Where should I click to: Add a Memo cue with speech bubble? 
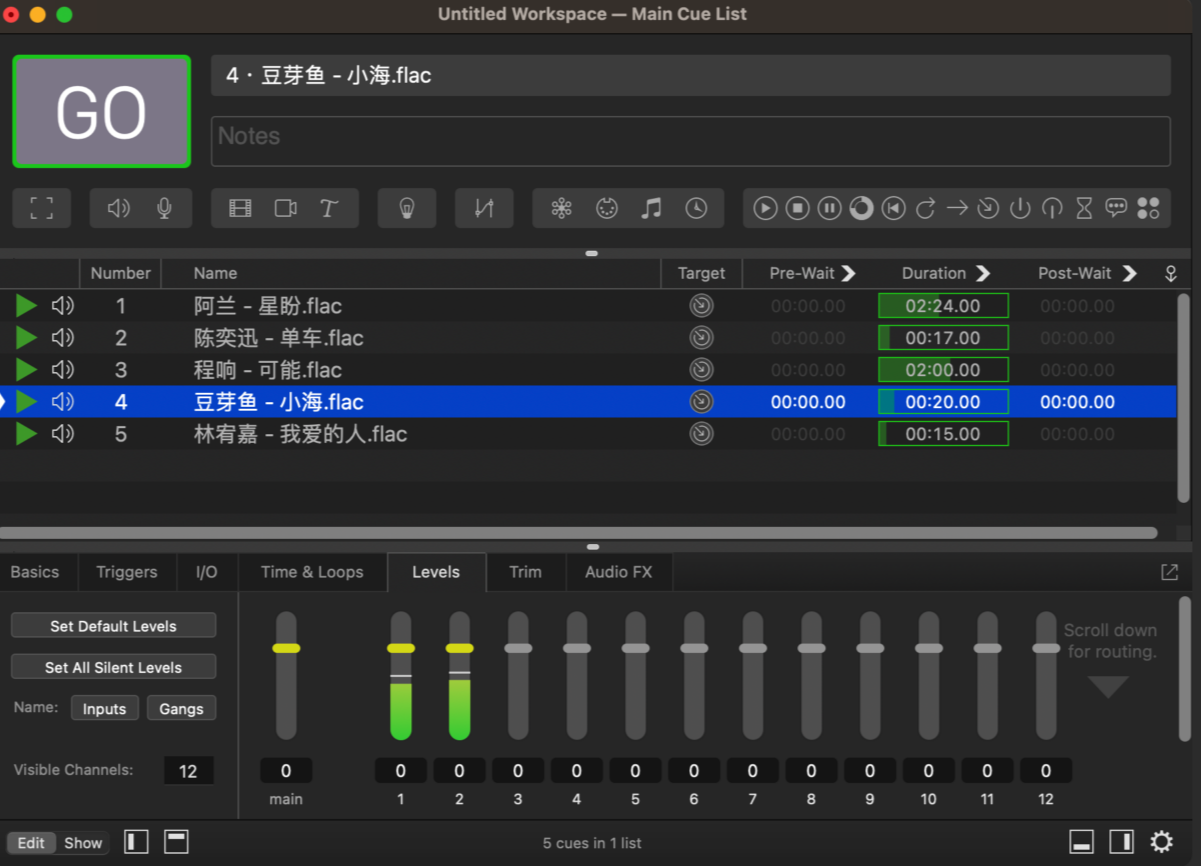point(1116,208)
